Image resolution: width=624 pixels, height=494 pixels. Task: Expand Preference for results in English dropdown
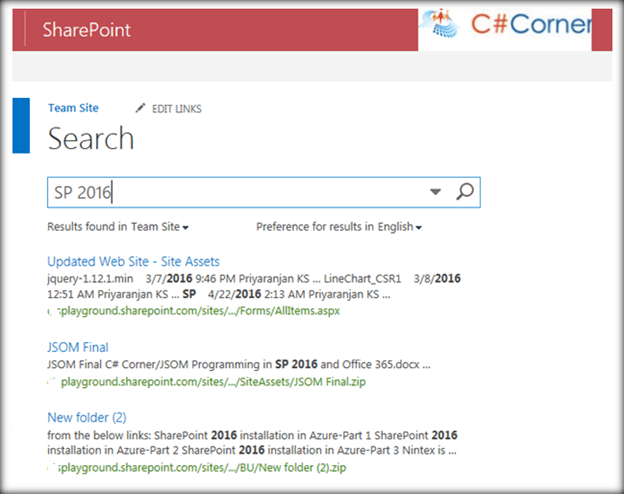(339, 227)
